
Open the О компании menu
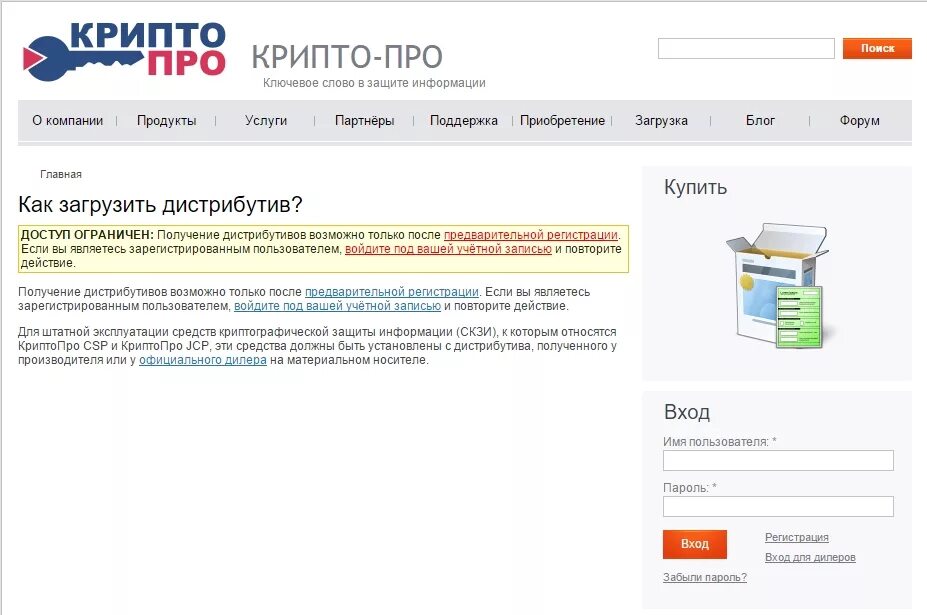click(67, 121)
